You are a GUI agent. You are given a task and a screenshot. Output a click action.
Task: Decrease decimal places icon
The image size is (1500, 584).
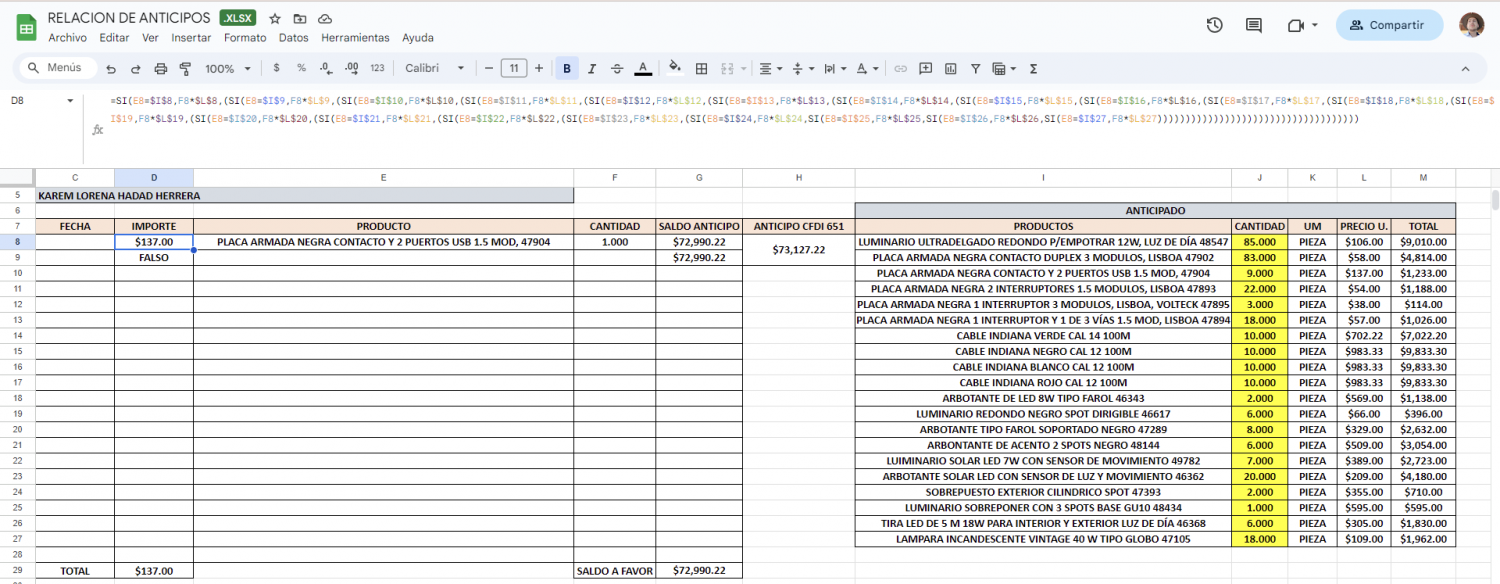coord(326,68)
